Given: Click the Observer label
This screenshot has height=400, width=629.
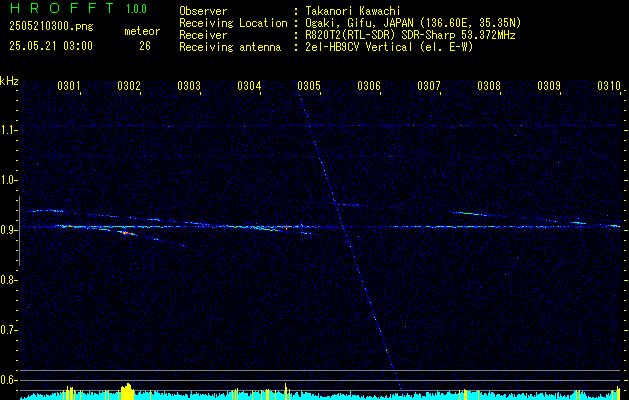Looking at the screenshot, I should (203, 11).
